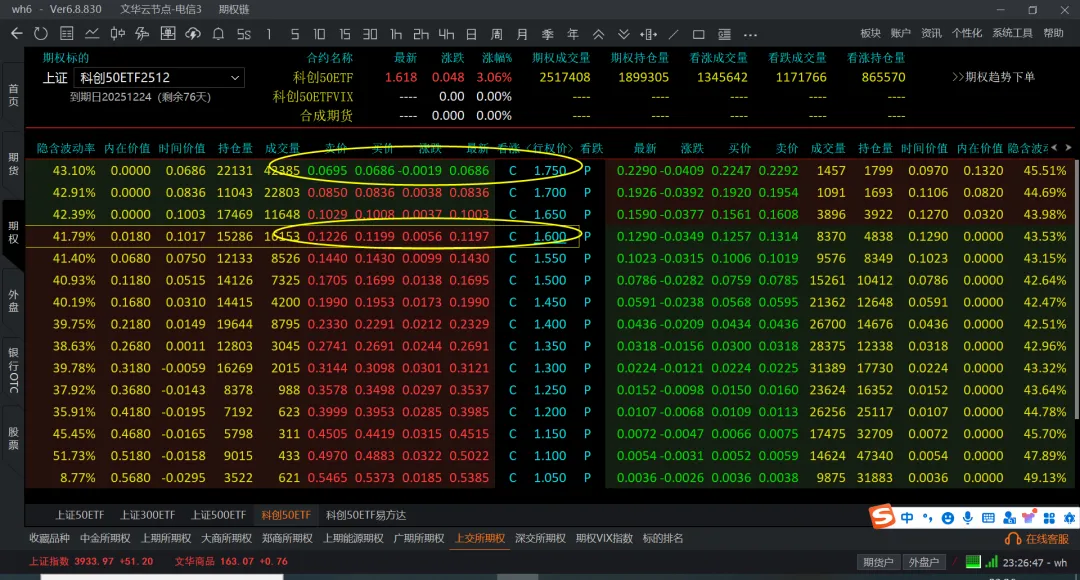Image resolution: width=1080 pixels, height=580 pixels.
Task: Select the weekly 周 period
Action: [497, 34]
